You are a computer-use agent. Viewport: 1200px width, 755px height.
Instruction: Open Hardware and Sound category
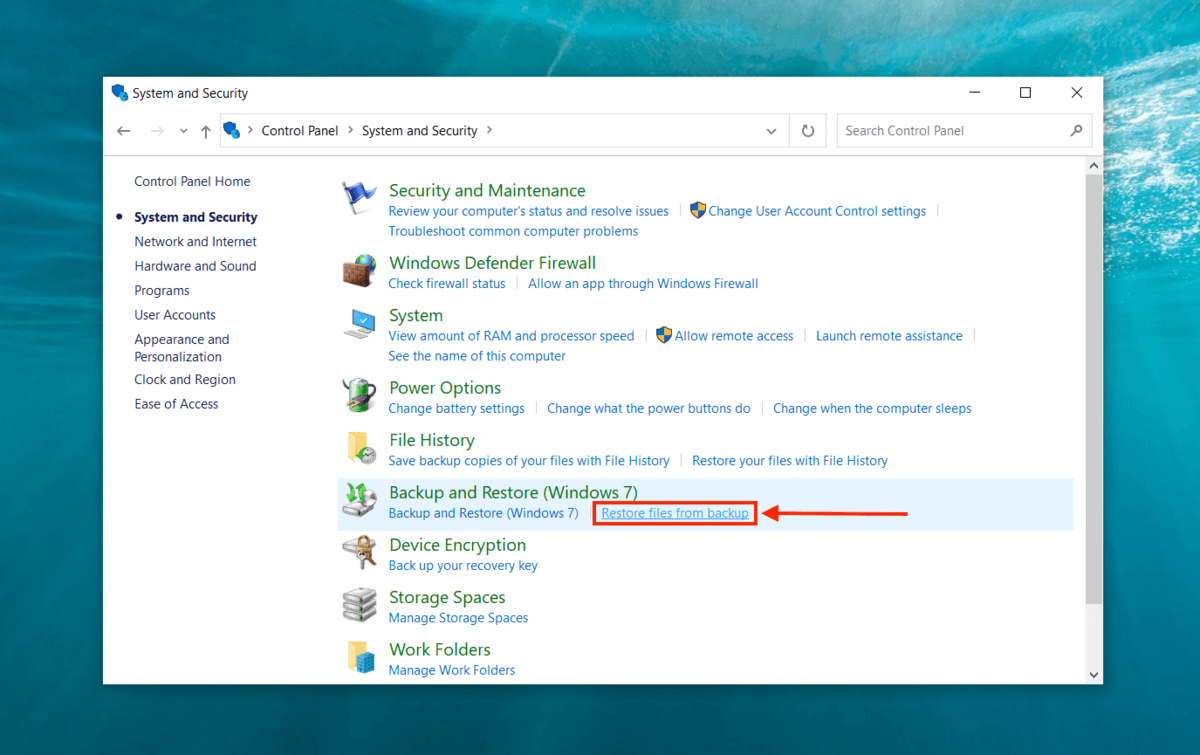[x=195, y=266]
